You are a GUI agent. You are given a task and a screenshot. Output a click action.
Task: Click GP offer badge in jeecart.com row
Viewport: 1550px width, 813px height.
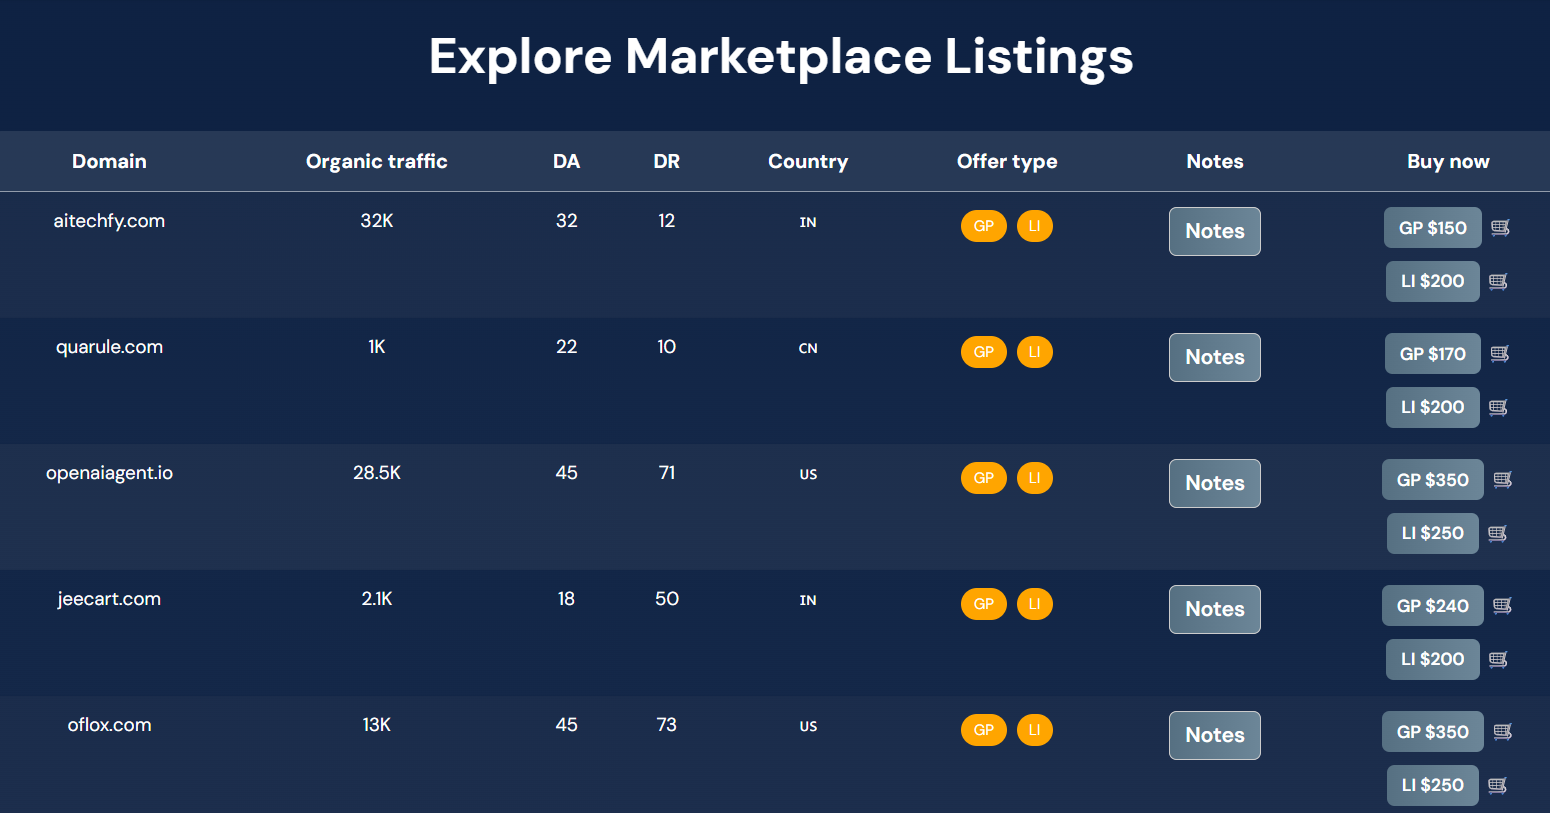[984, 604]
